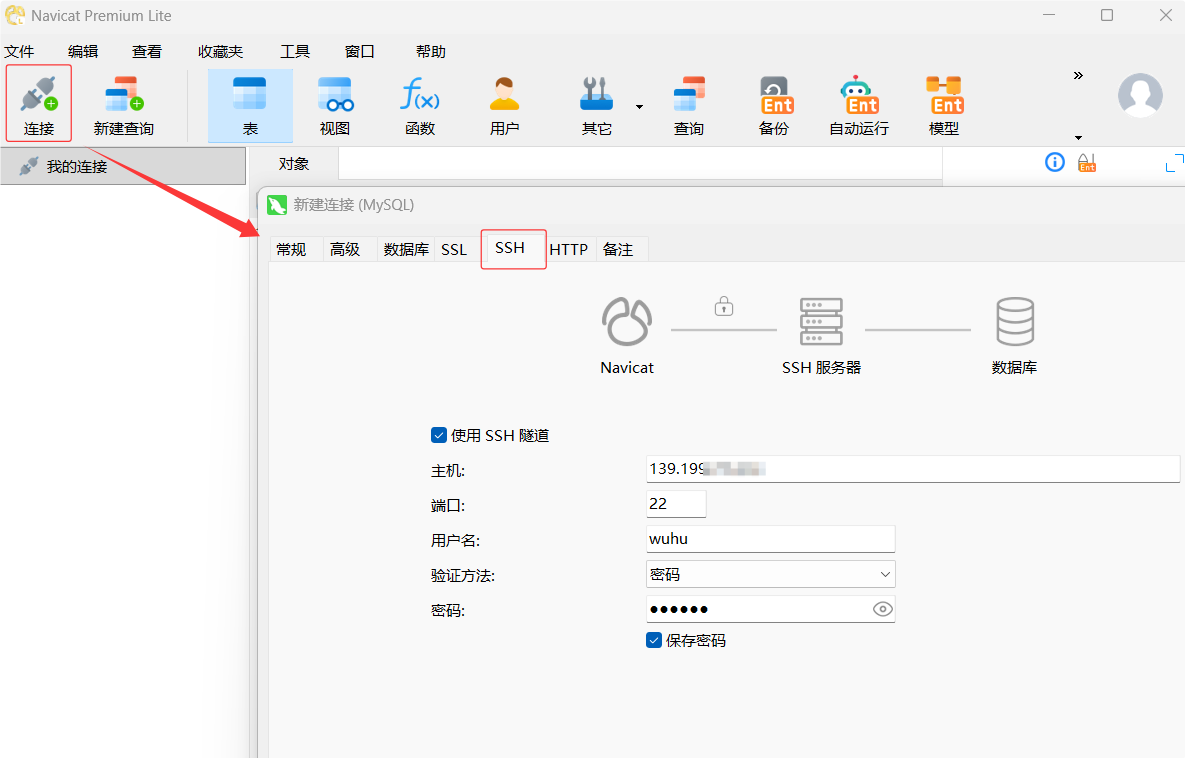Click the 验证方法: label text
1185x758 pixels.
pos(463,576)
